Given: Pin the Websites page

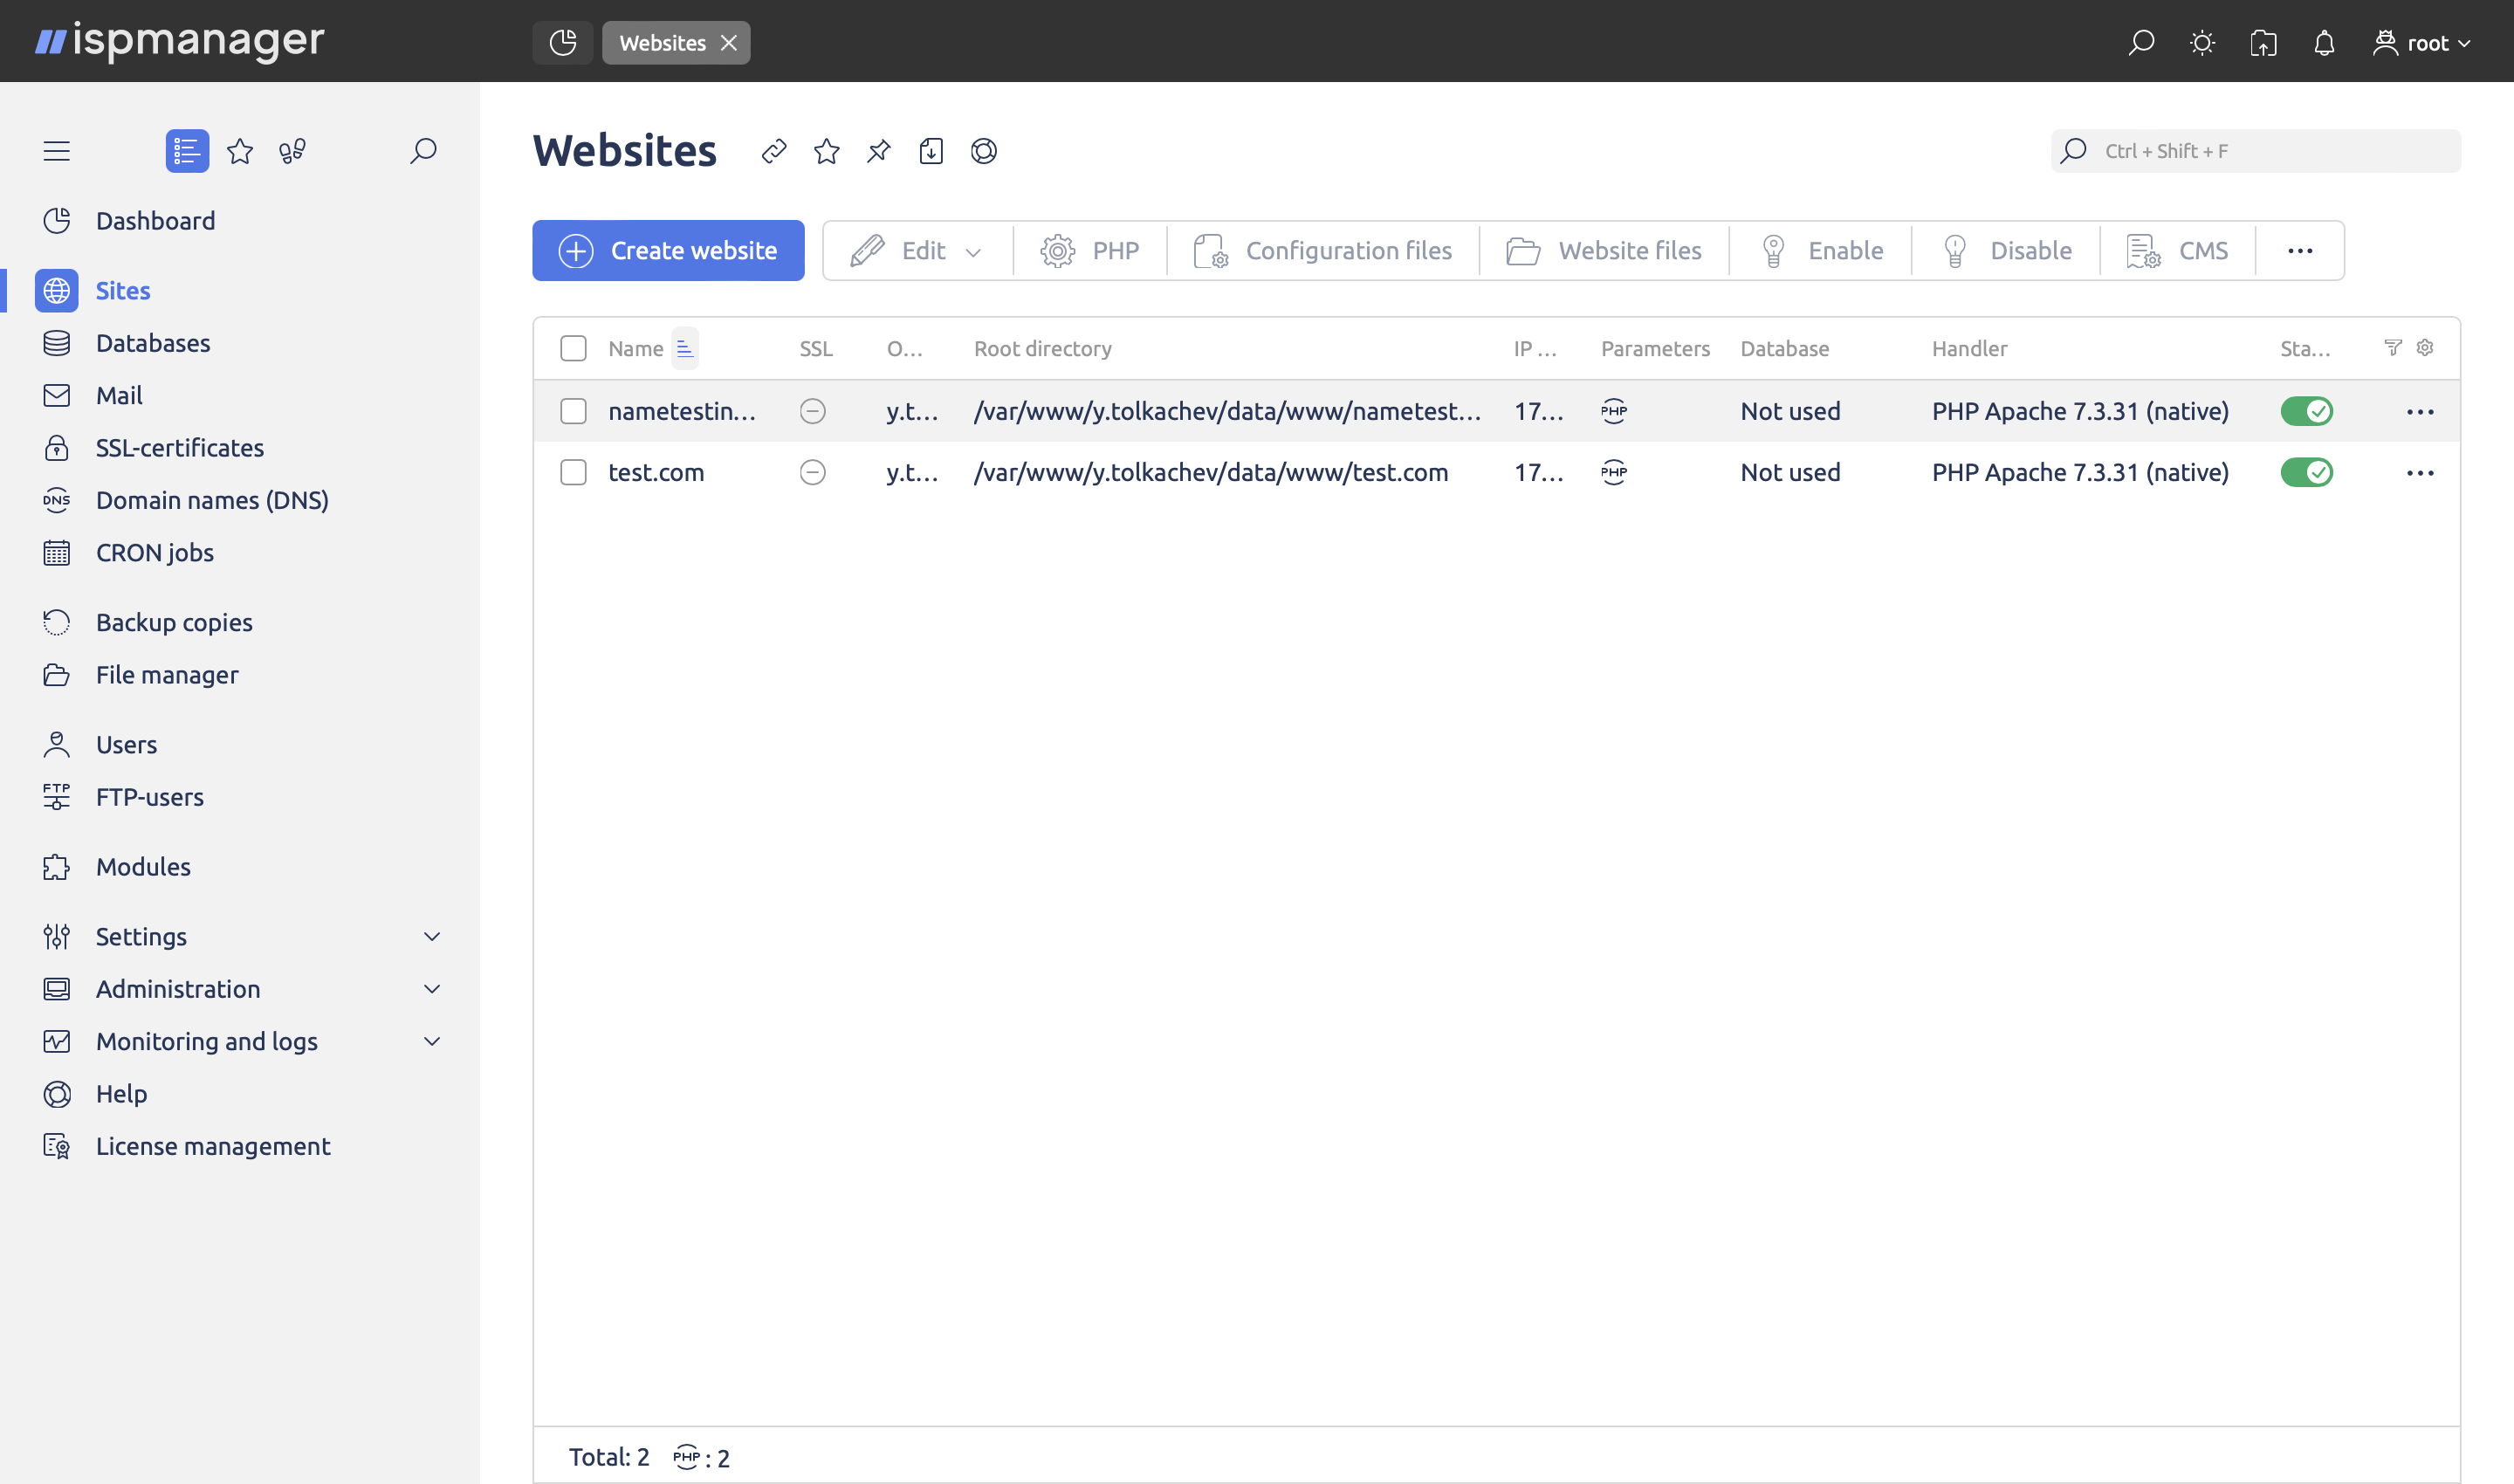Looking at the screenshot, I should click(x=878, y=151).
